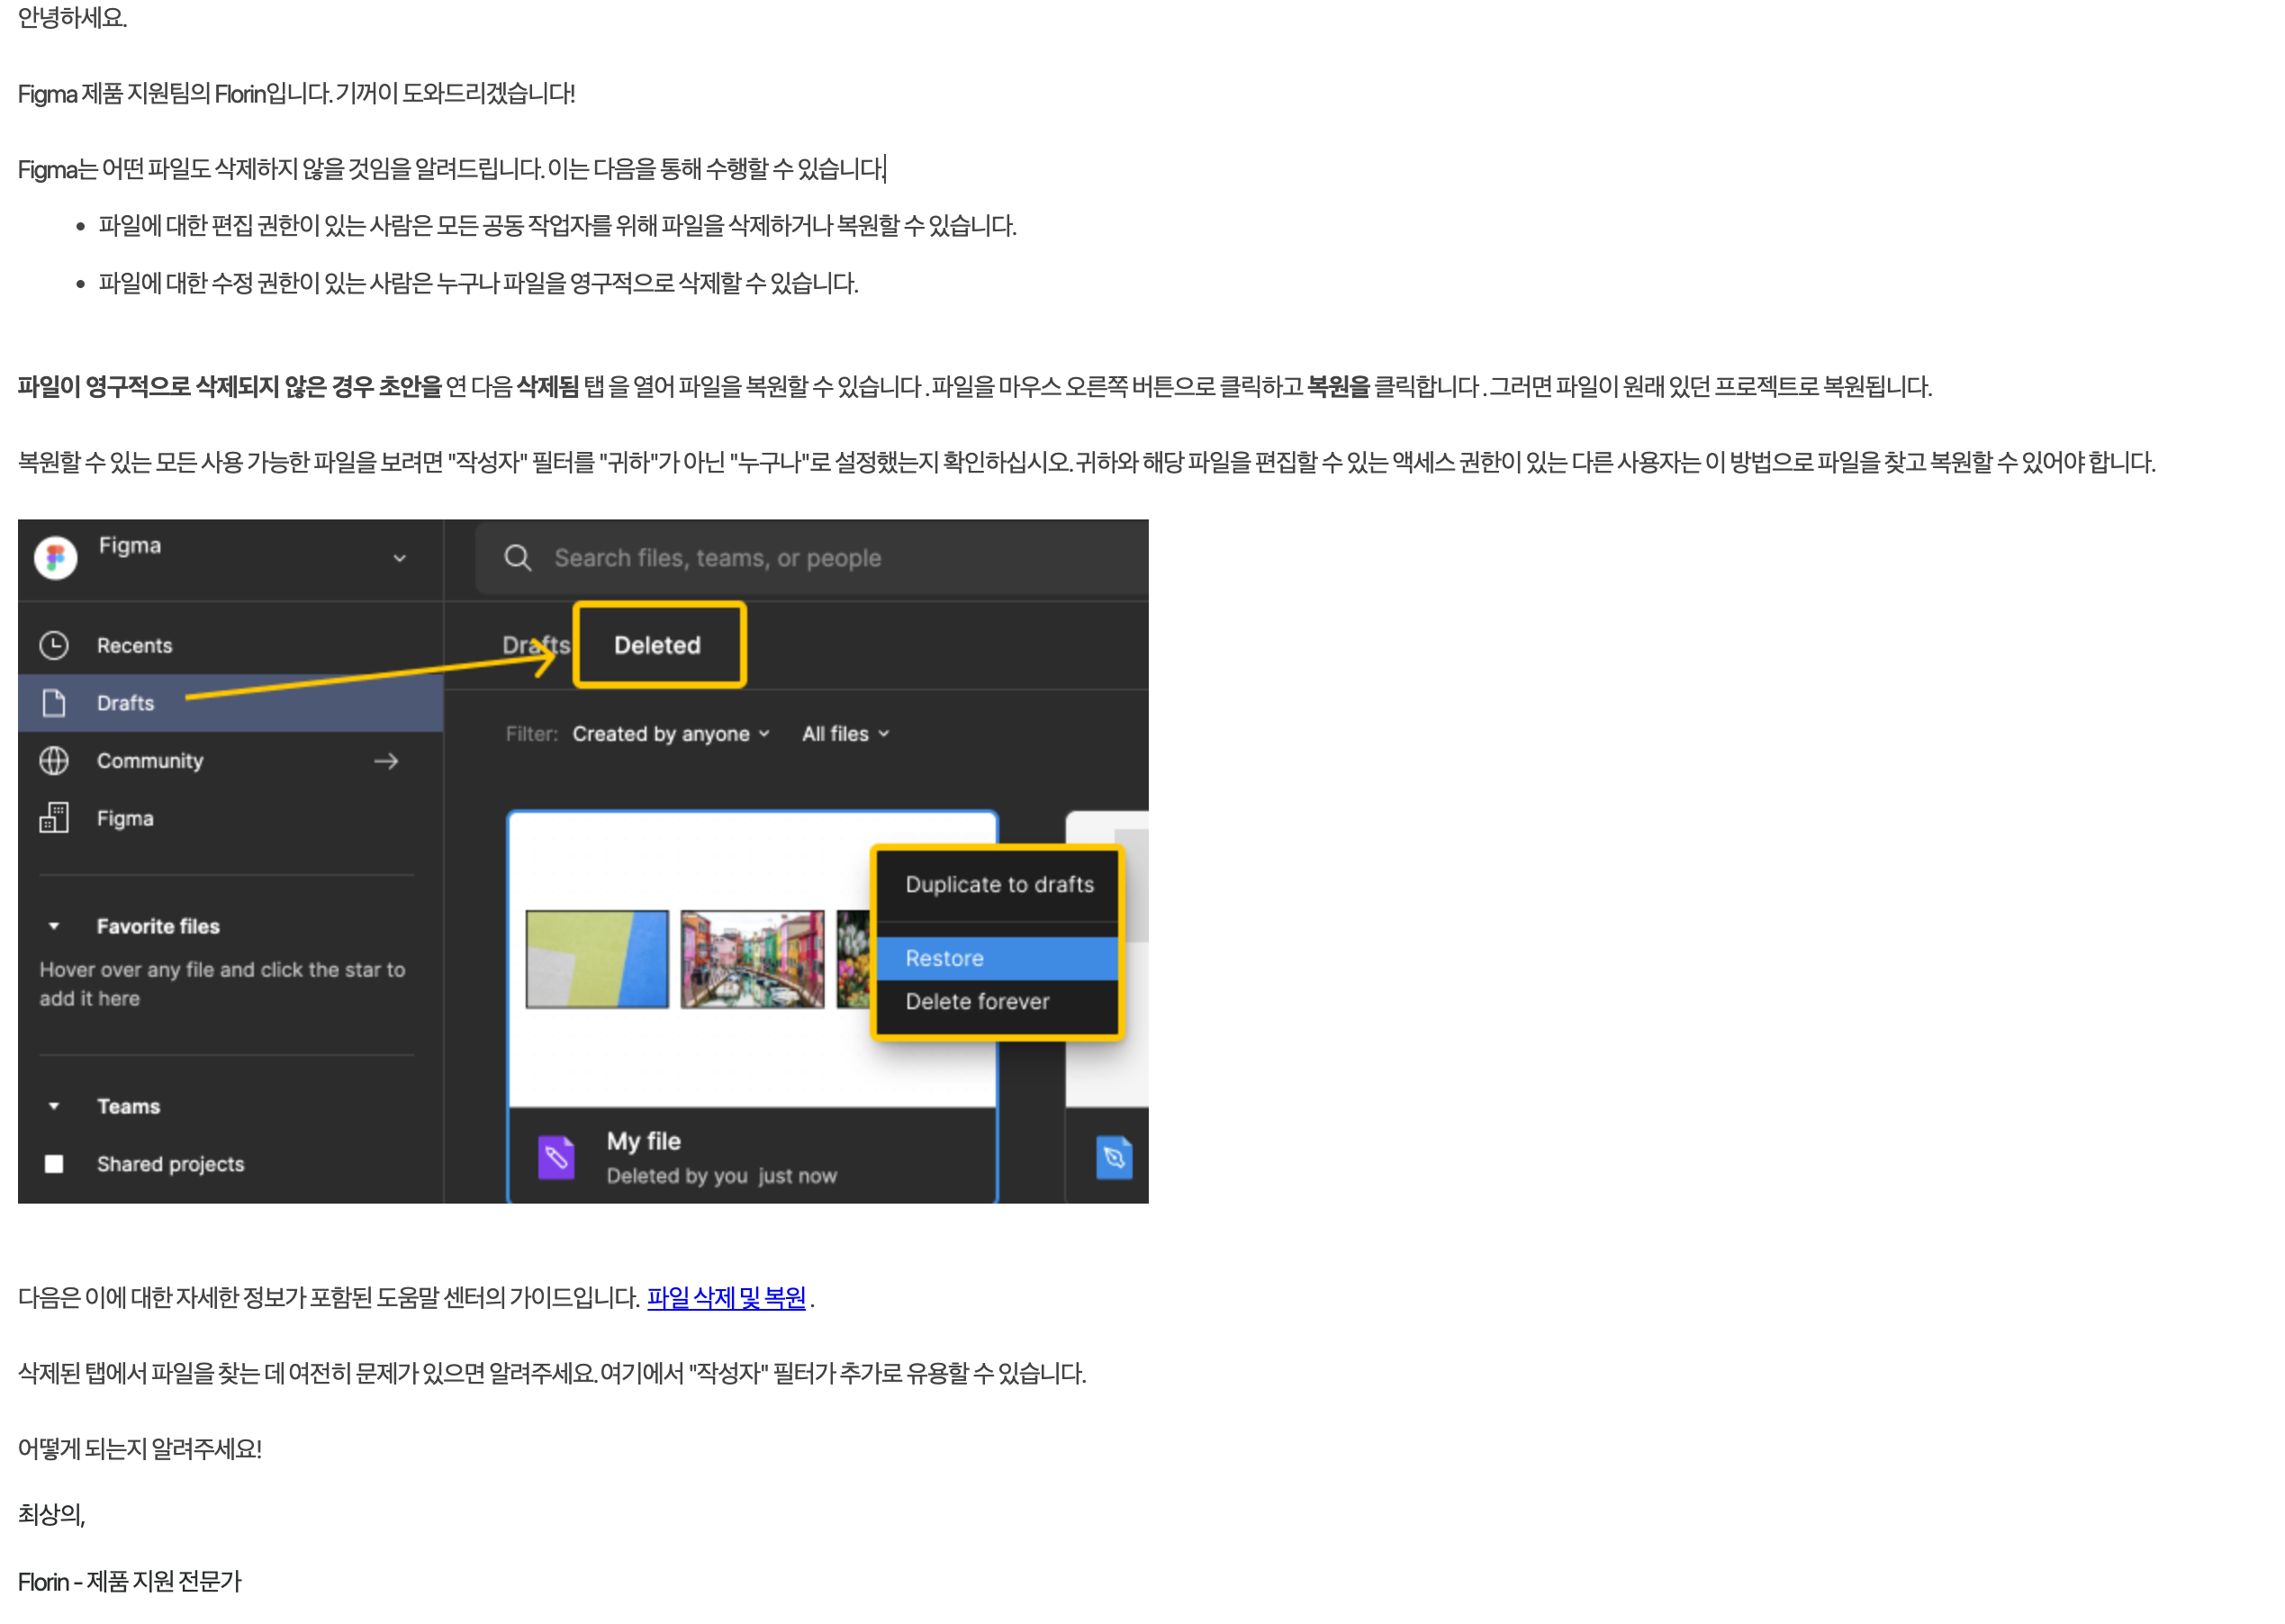Screen dimensions: 2285x1624
Task: Click the Figma logo avatar icon
Action: tap(55, 557)
